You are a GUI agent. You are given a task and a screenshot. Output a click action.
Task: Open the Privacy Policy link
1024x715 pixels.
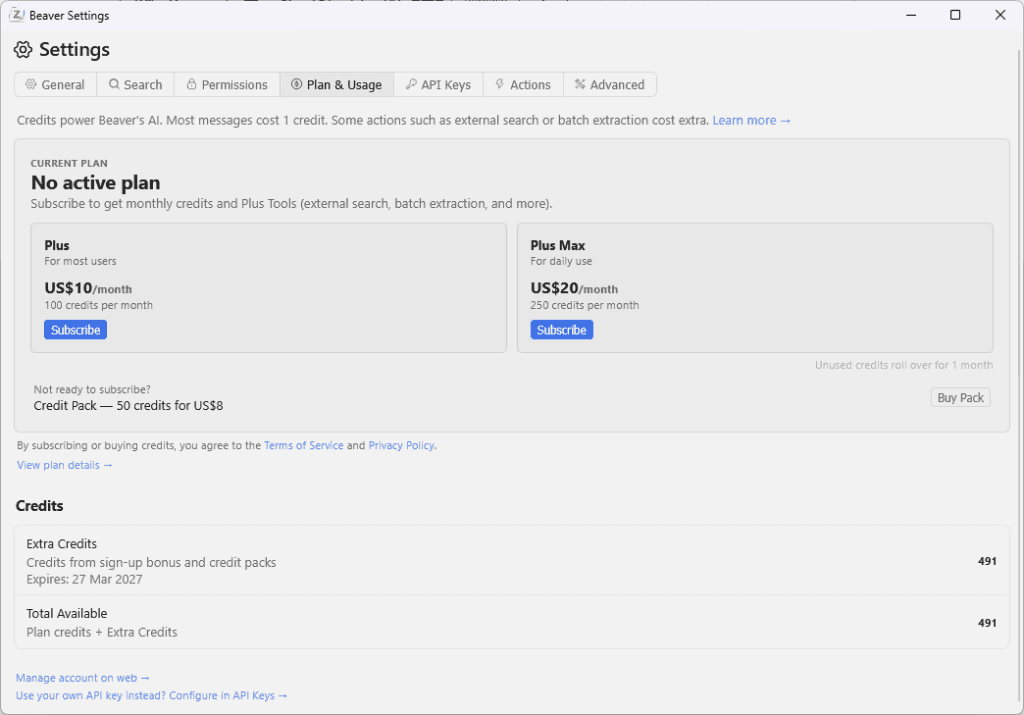click(x=401, y=446)
